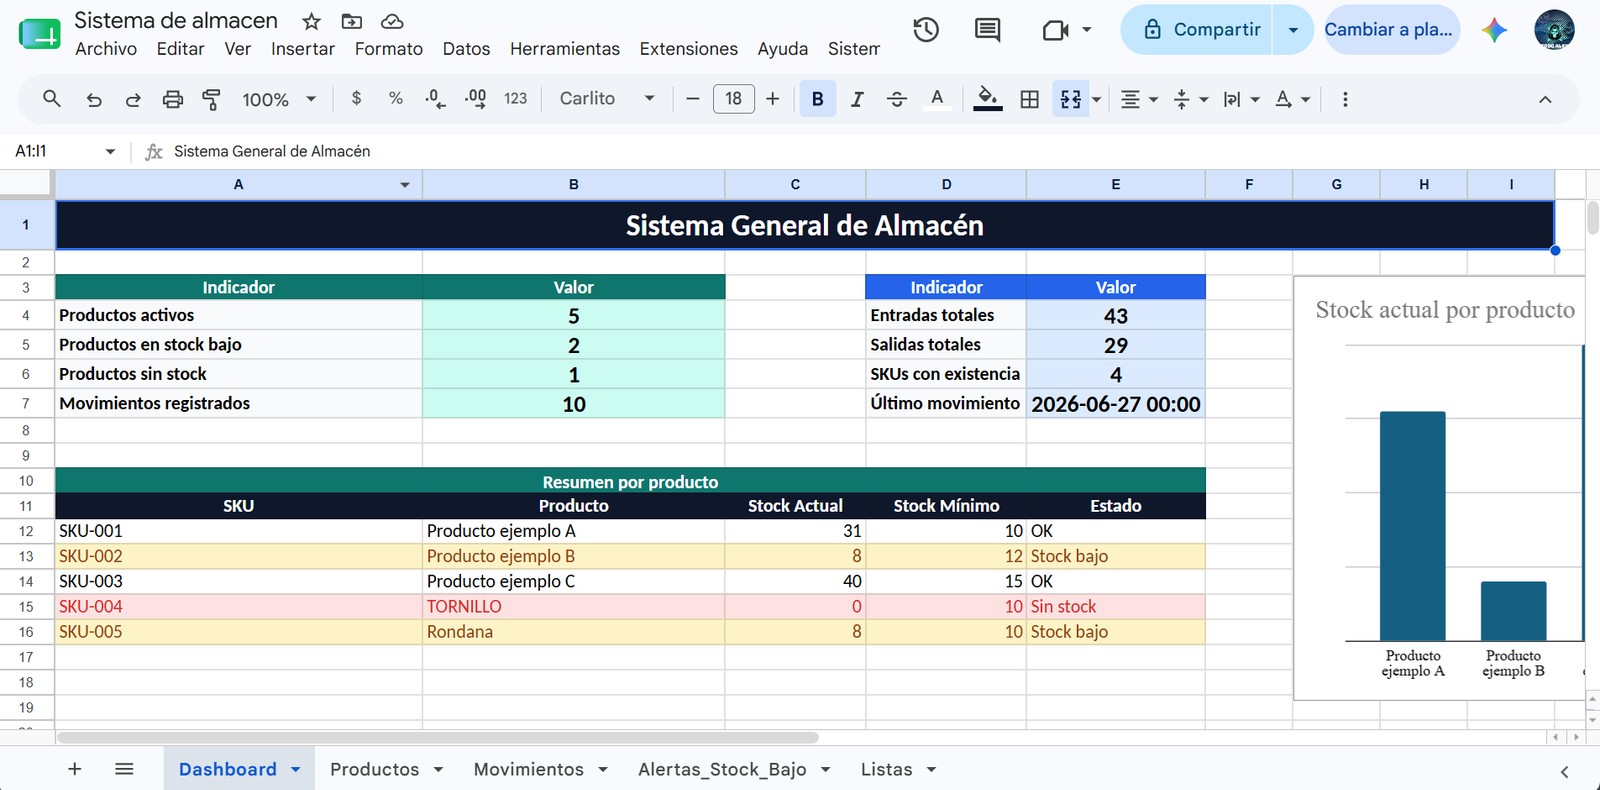Open the Insertar menu

coord(303,48)
